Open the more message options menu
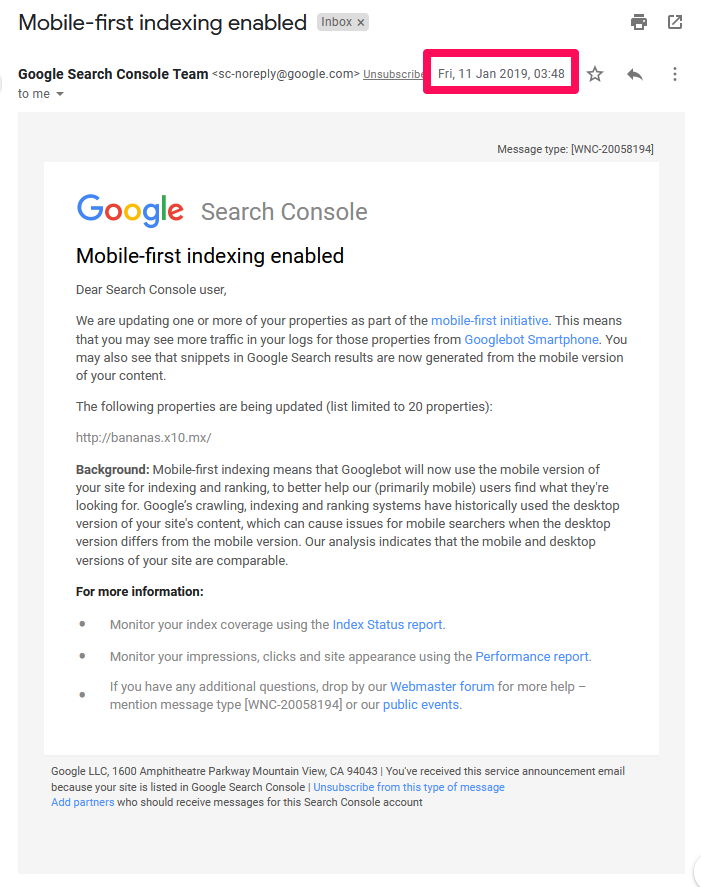The height and width of the screenshot is (887, 701). (675, 73)
